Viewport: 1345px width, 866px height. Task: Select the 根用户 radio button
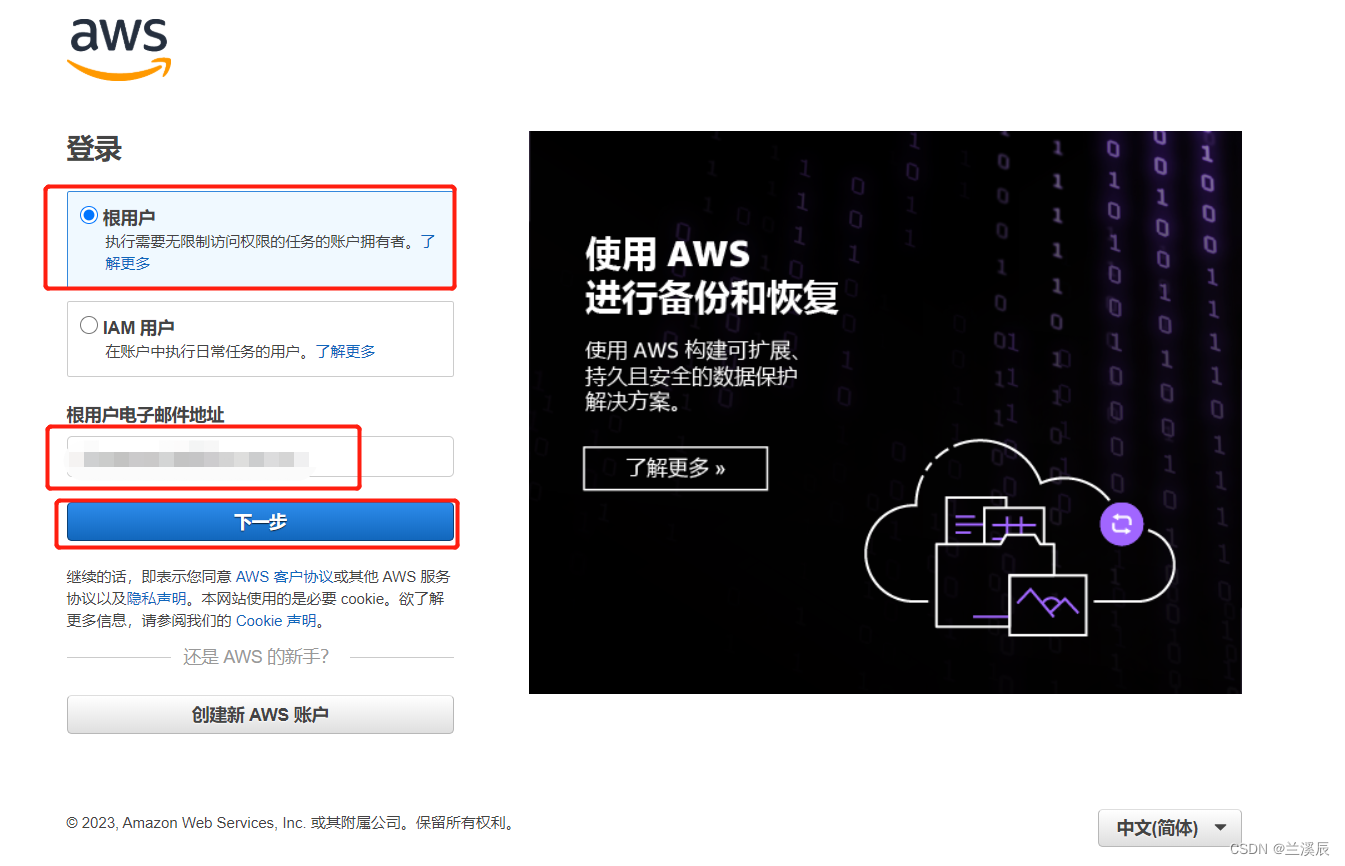(x=89, y=215)
